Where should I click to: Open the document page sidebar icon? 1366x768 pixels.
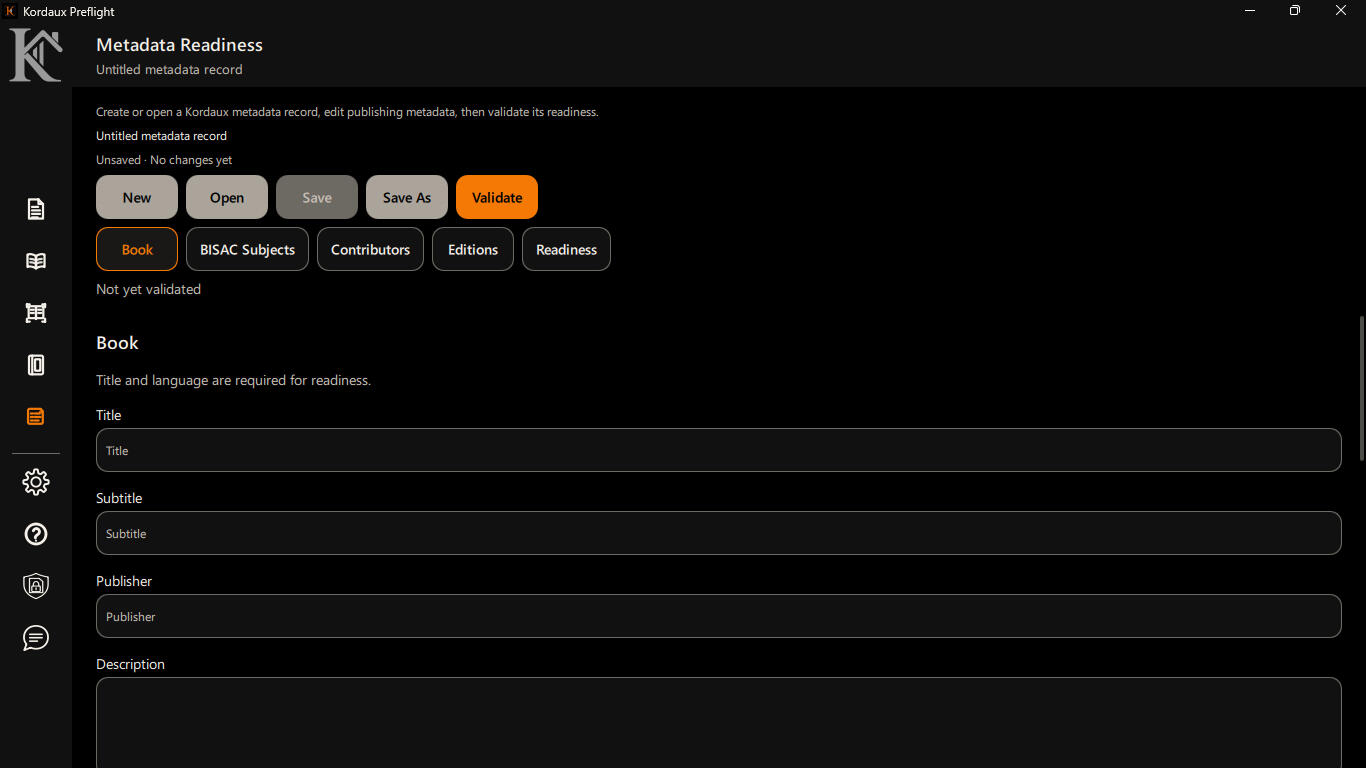point(36,209)
